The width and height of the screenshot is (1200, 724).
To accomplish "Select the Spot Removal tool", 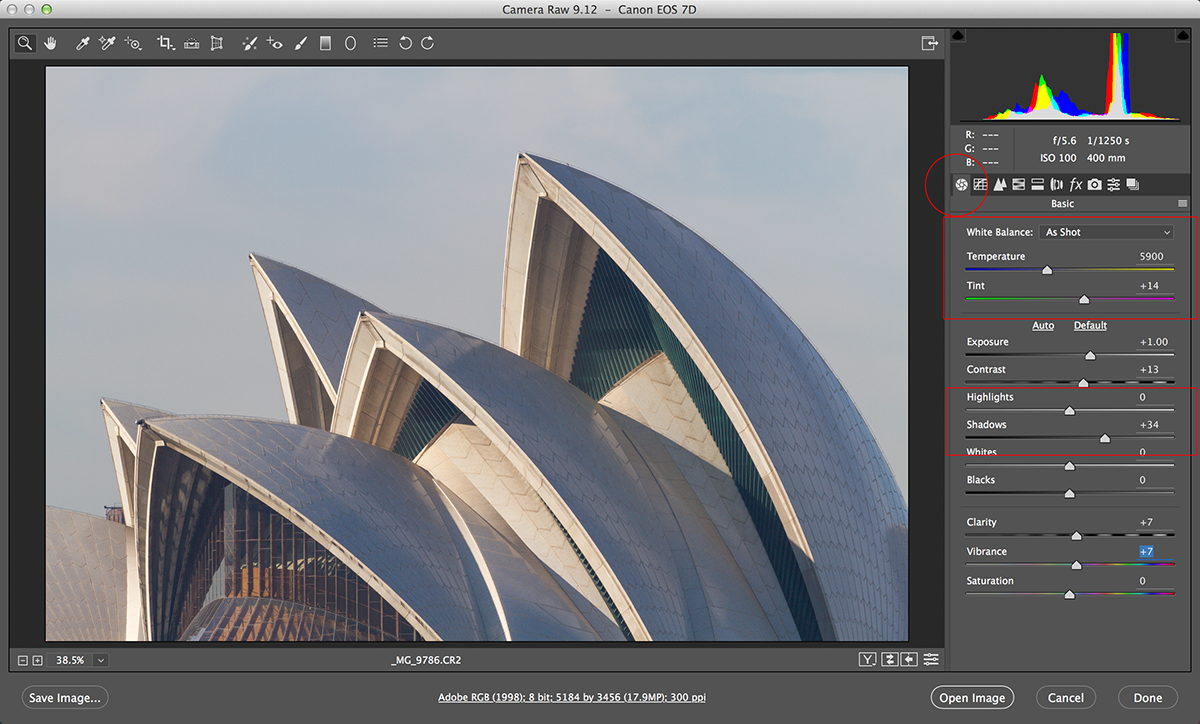I will pos(250,43).
